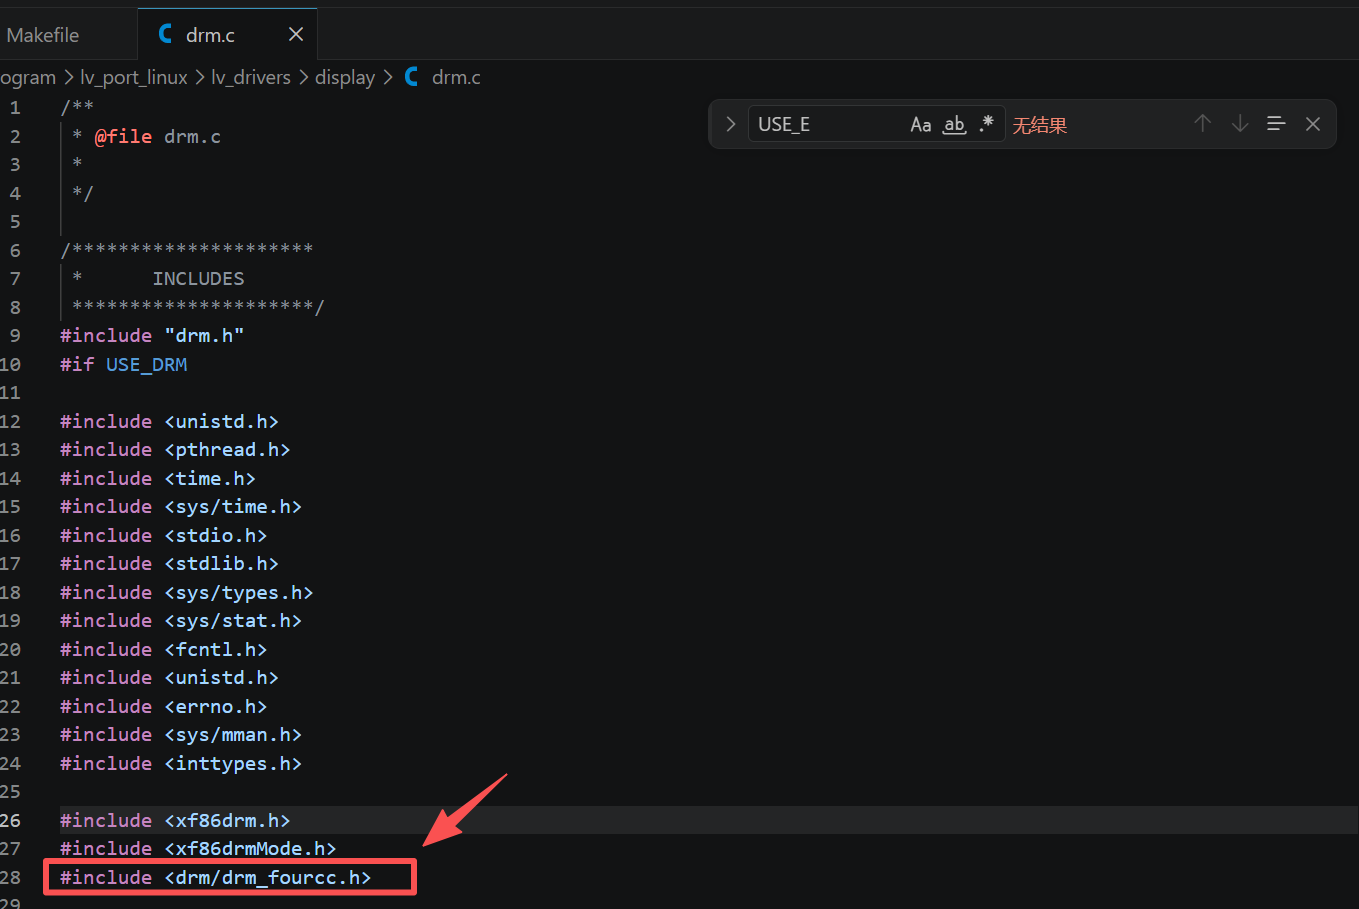This screenshot has width=1359, height=909.
Task: Expand the replace field in find widget
Action: coord(731,124)
